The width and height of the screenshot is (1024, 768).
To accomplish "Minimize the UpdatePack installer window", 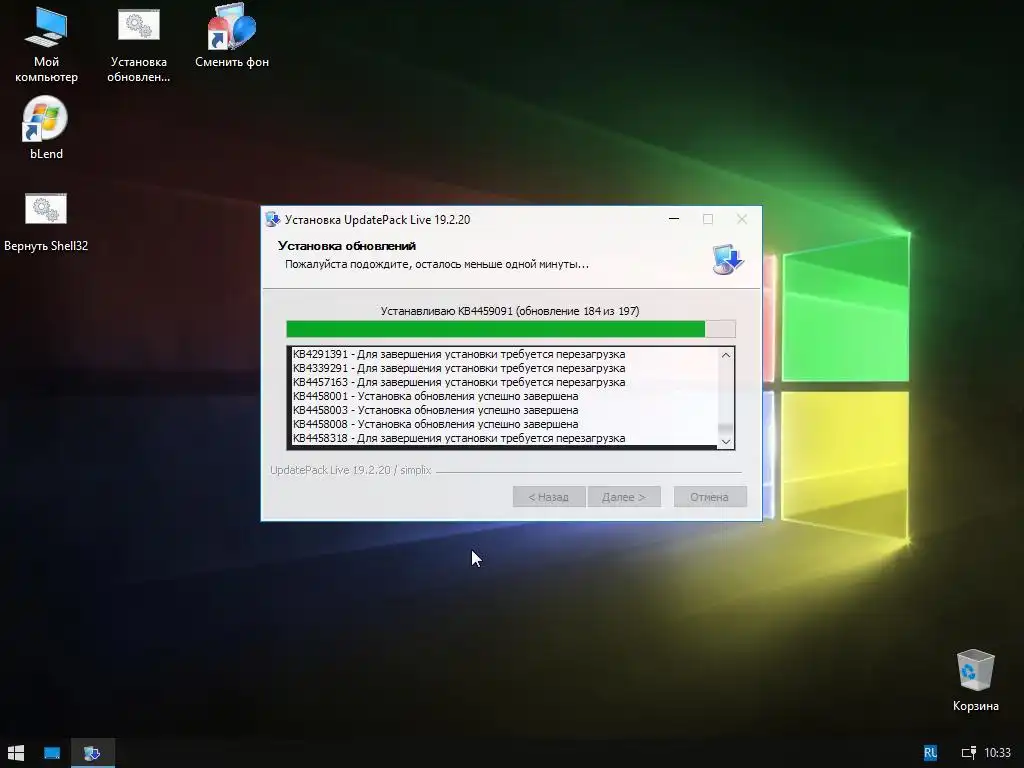I will (674, 219).
